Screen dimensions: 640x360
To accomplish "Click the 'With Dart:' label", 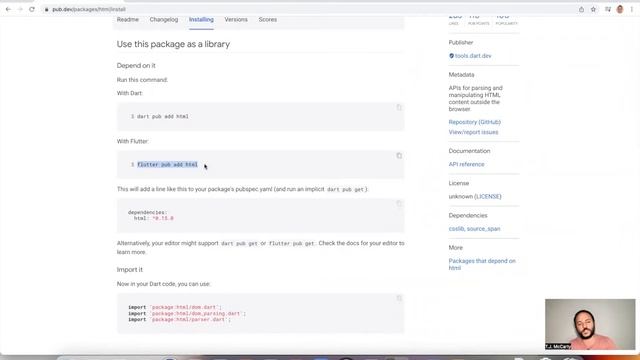I will [130, 93].
